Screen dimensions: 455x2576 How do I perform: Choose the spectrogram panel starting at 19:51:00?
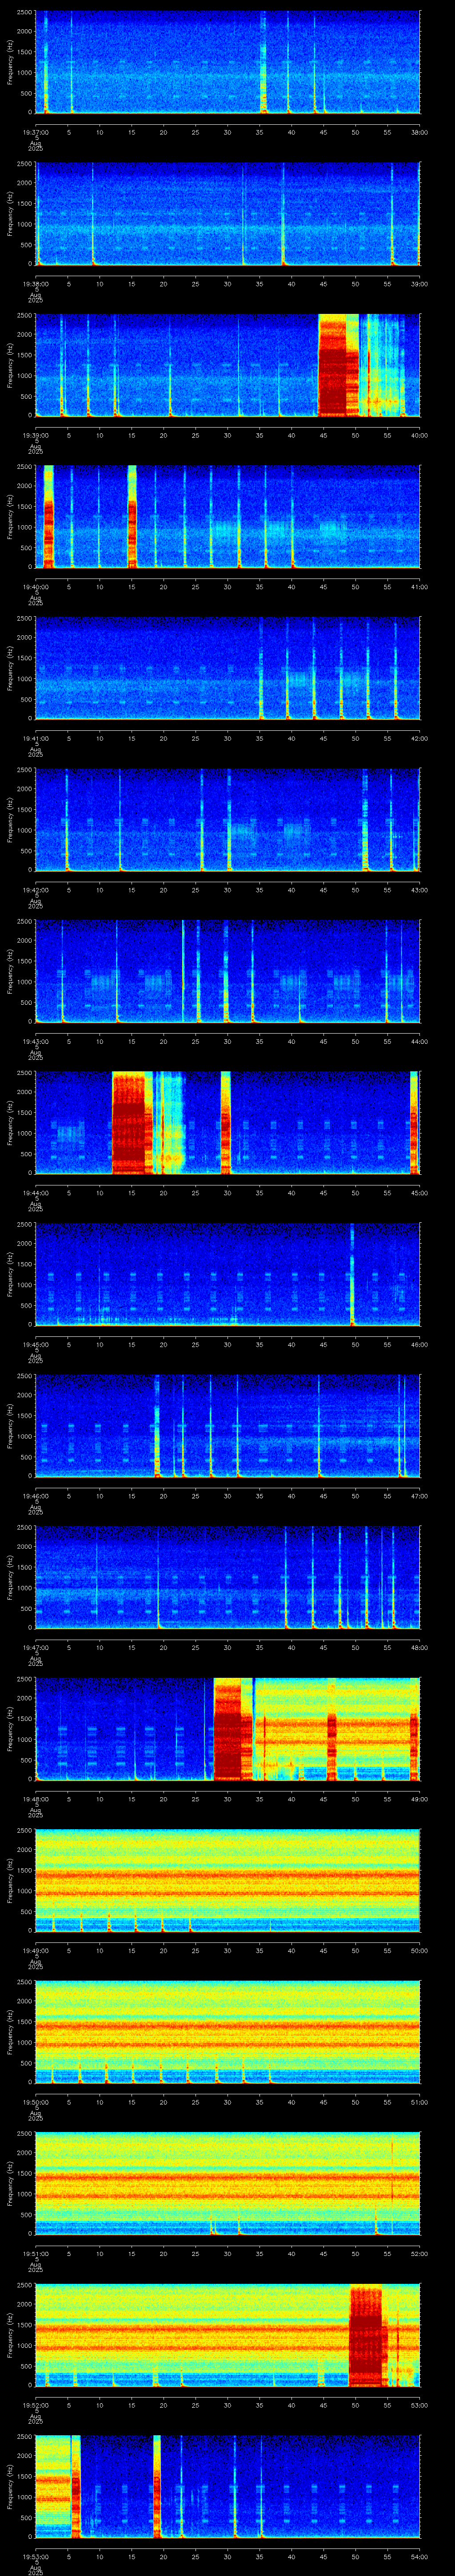(227, 2183)
